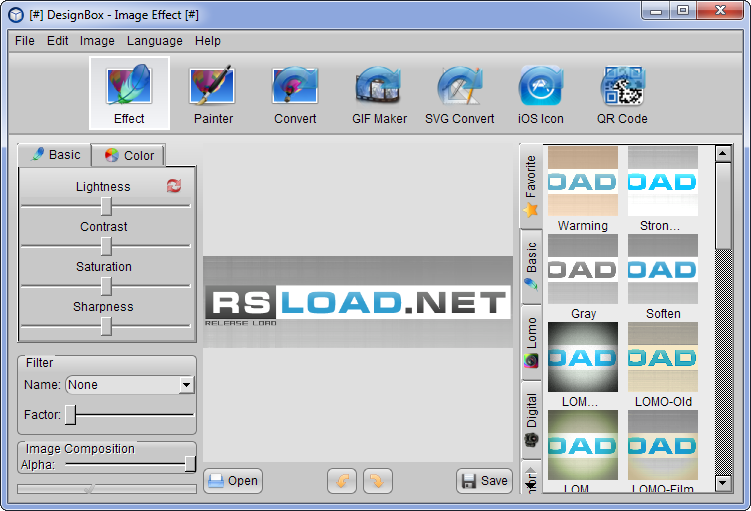
Task: Open the Digital effects side tab
Action: 531,419
